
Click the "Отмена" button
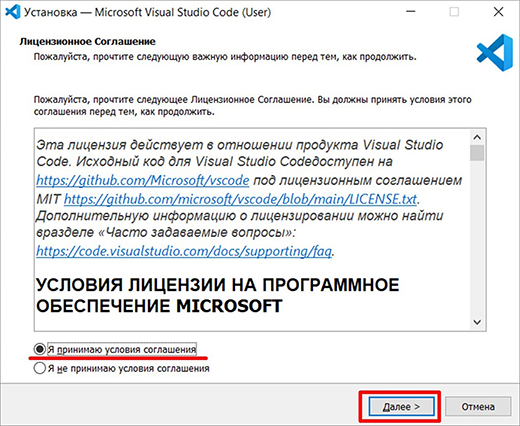(x=478, y=406)
